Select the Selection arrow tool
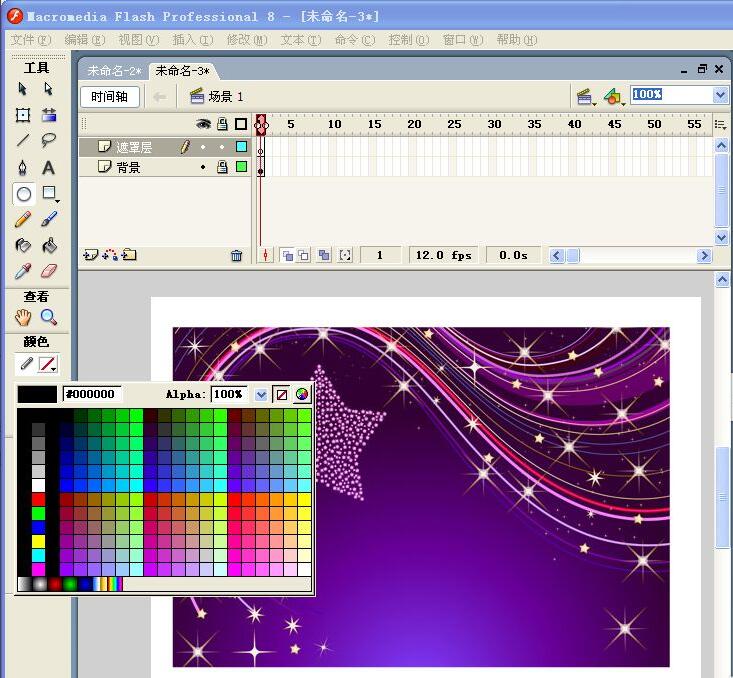This screenshot has width=733, height=678. click(22, 88)
